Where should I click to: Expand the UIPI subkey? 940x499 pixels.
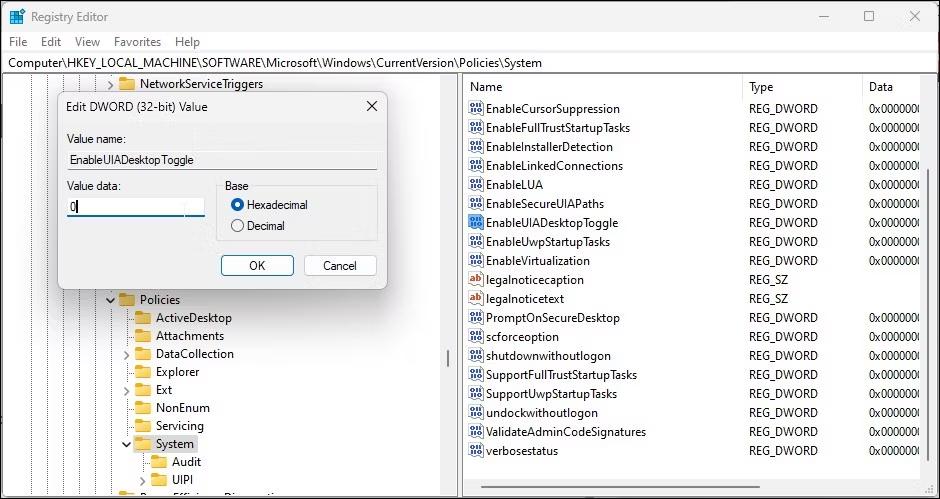click(143, 480)
